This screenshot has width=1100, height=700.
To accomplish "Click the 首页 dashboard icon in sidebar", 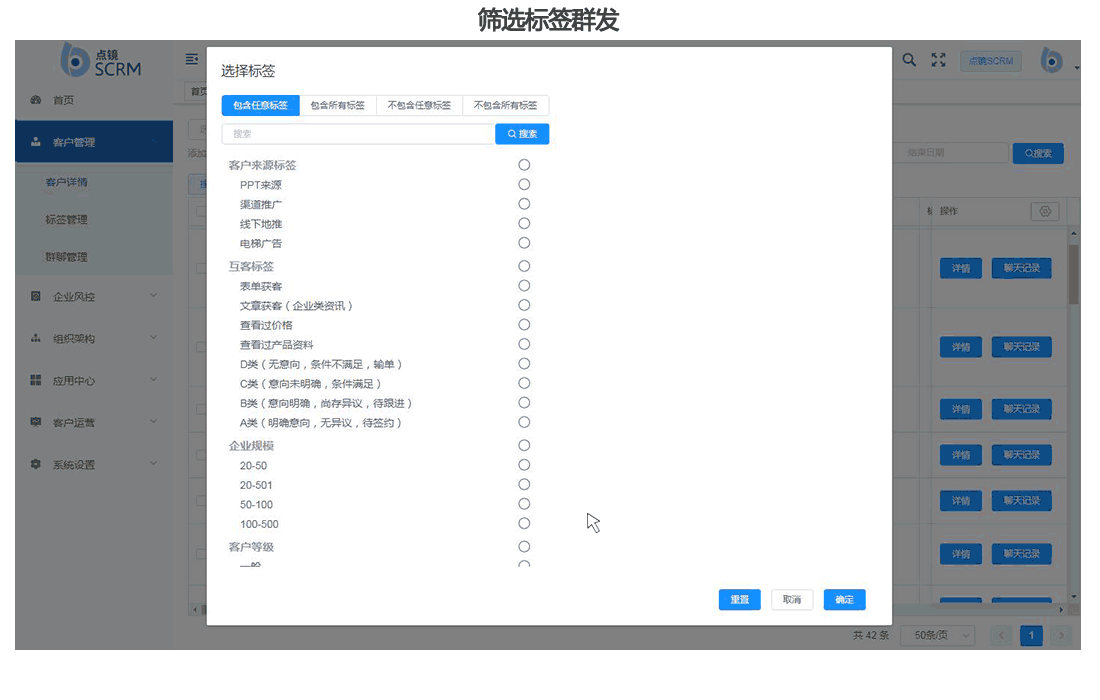I will [36, 100].
